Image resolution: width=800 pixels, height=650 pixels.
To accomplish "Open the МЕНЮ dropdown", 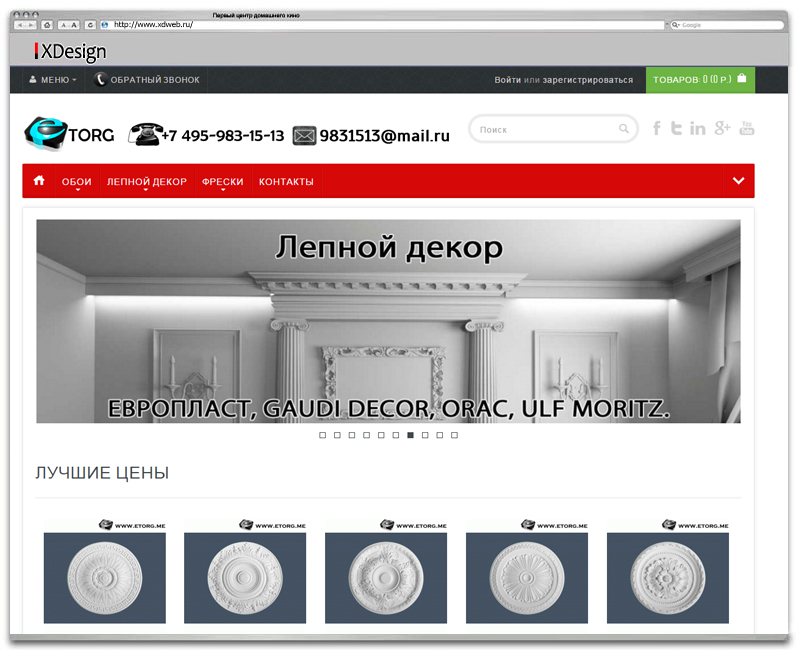I will point(53,80).
